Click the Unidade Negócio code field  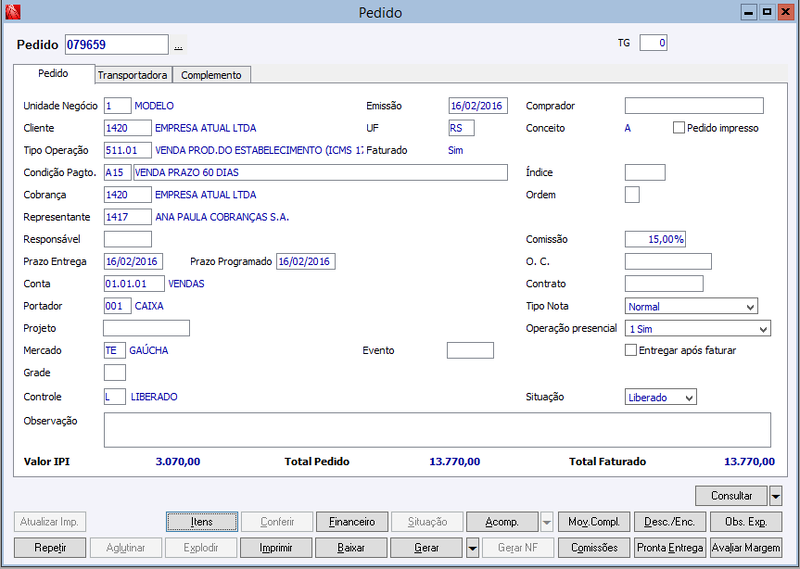(117, 106)
